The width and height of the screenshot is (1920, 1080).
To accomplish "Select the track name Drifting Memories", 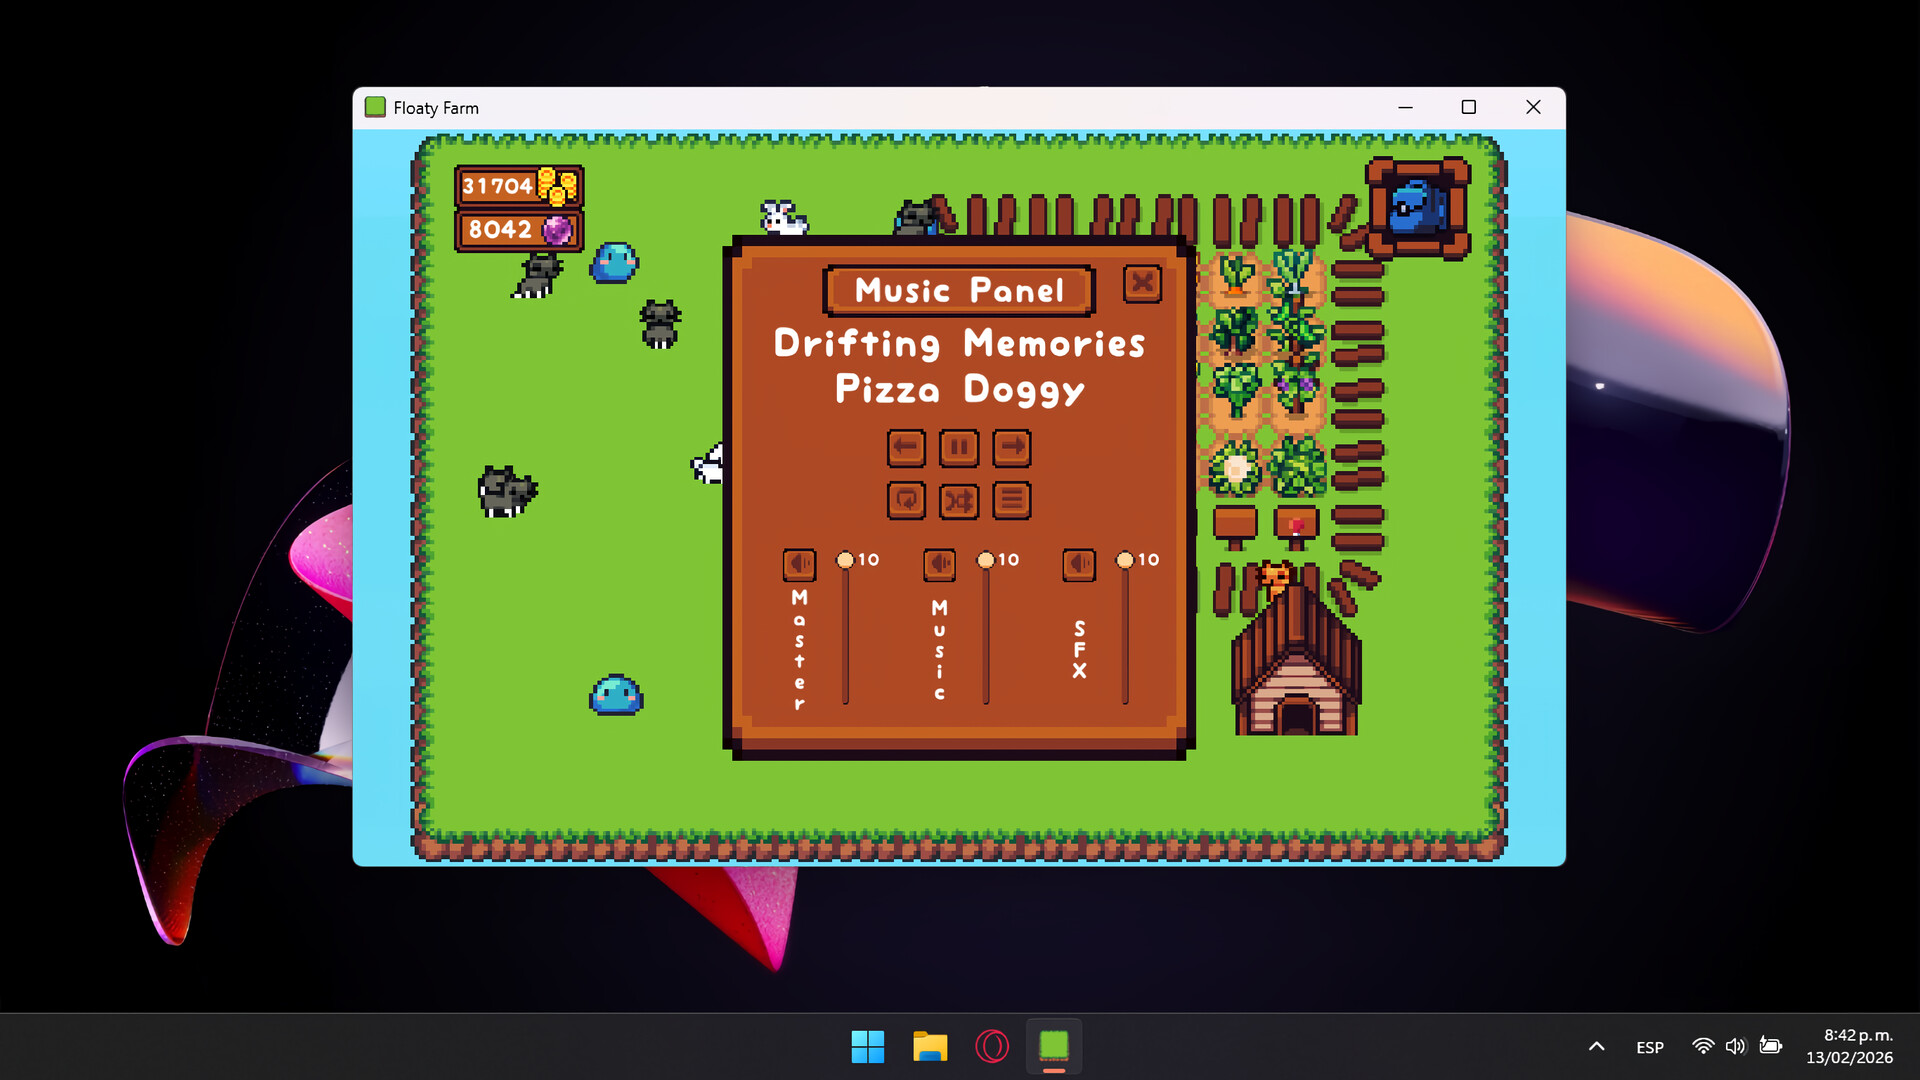I will (959, 344).
